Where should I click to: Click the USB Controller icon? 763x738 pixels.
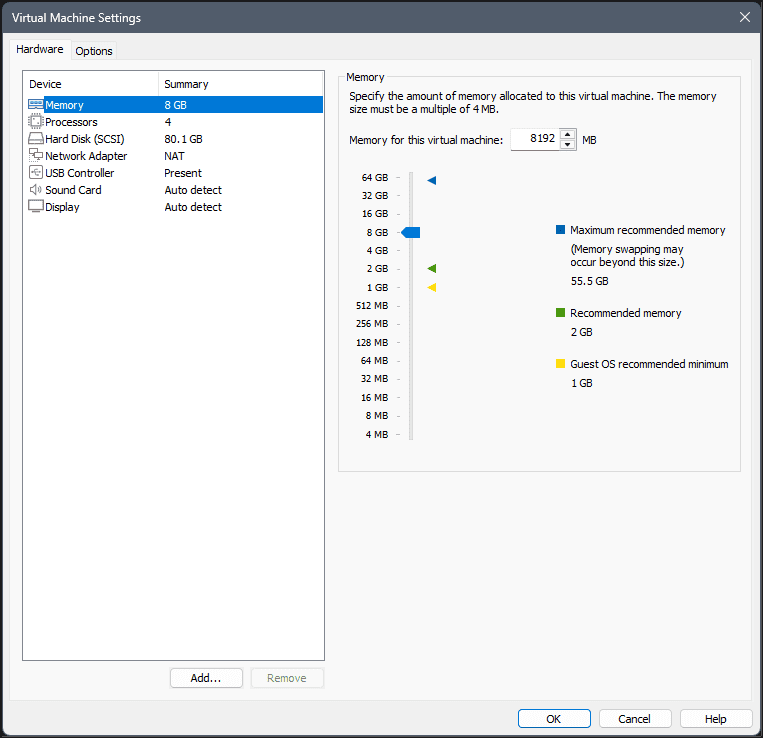(36, 172)
